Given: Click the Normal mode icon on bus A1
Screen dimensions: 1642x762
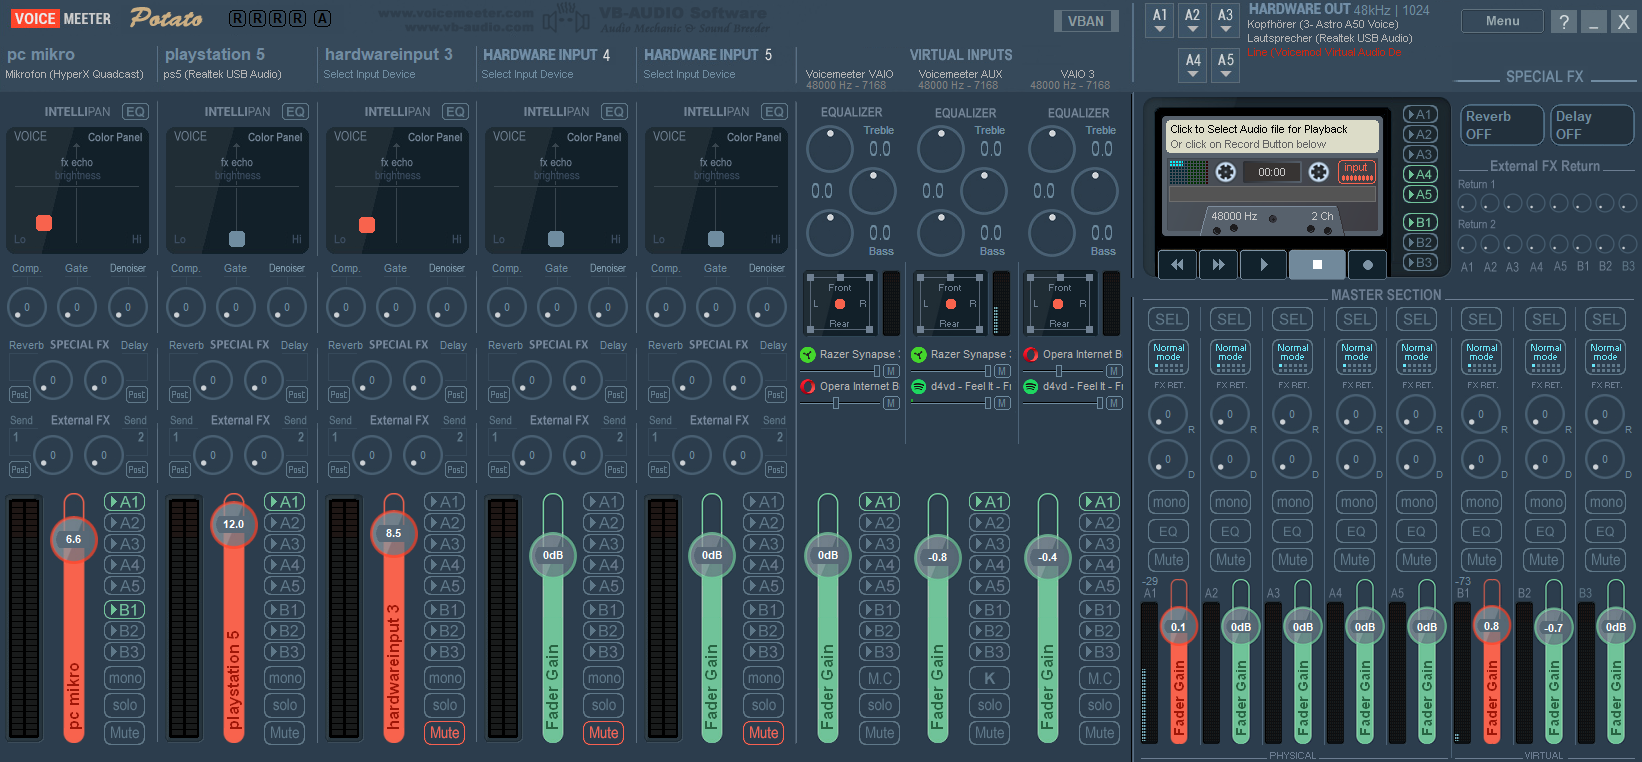Looking at the screenshot, I should (x=1168, y=356).
